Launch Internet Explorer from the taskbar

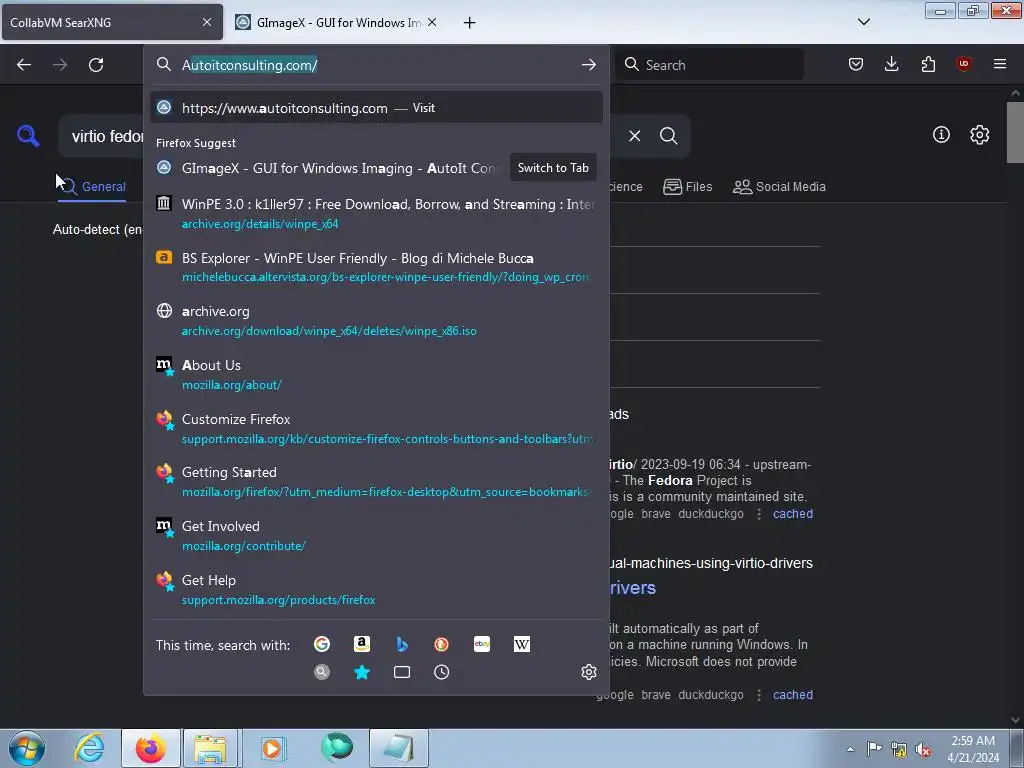coord(89,748)
